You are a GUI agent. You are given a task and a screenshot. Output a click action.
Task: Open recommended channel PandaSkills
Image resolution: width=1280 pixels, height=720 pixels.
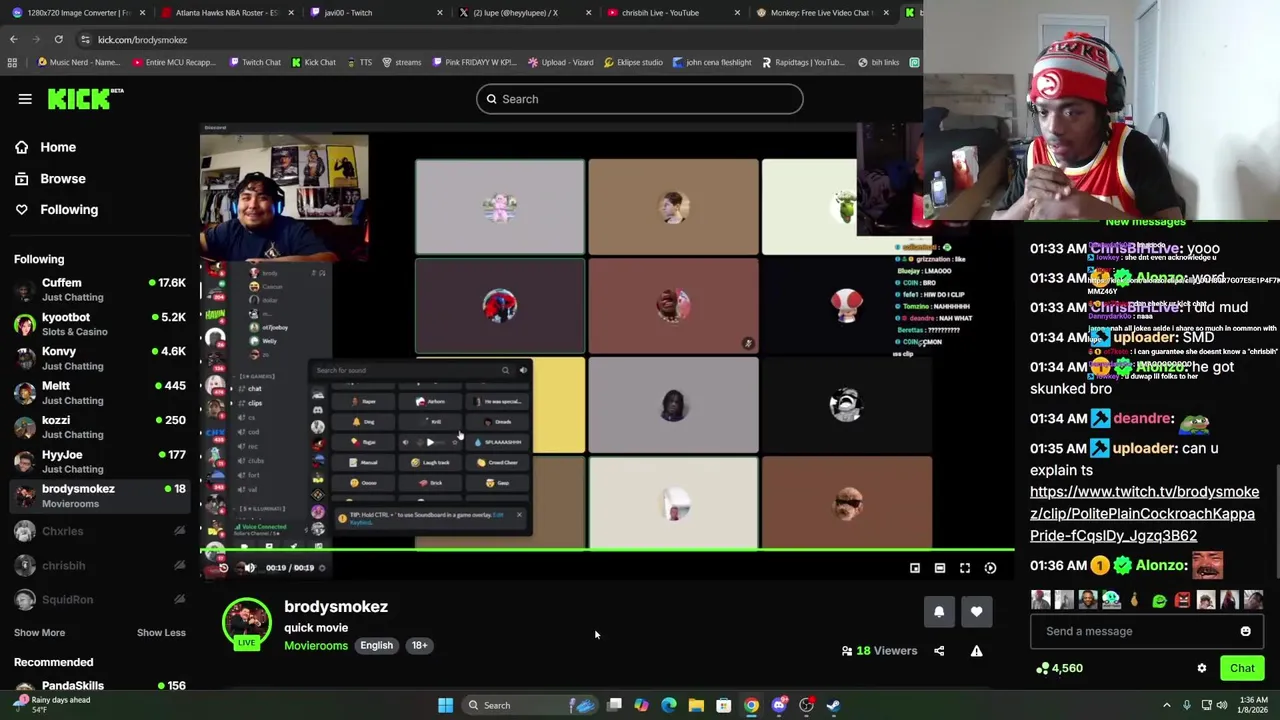pos(100,686)
